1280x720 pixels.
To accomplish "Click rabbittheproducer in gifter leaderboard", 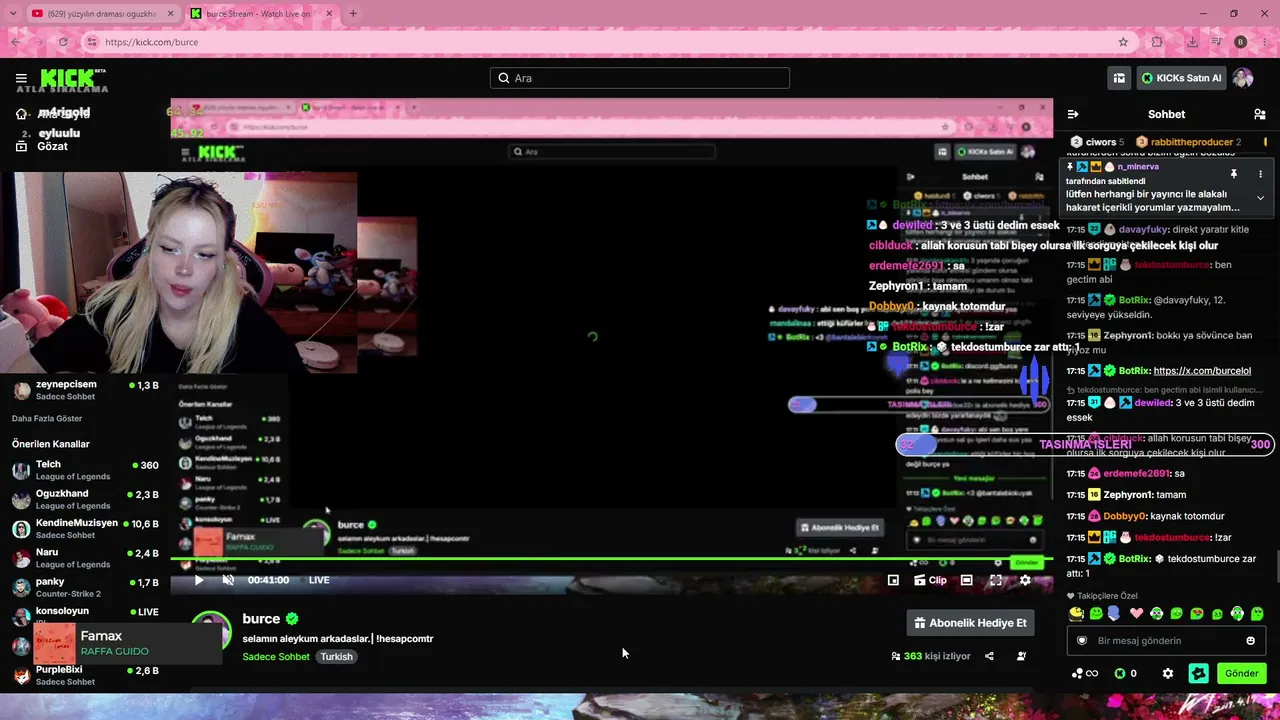I will tap(1188, 142).
